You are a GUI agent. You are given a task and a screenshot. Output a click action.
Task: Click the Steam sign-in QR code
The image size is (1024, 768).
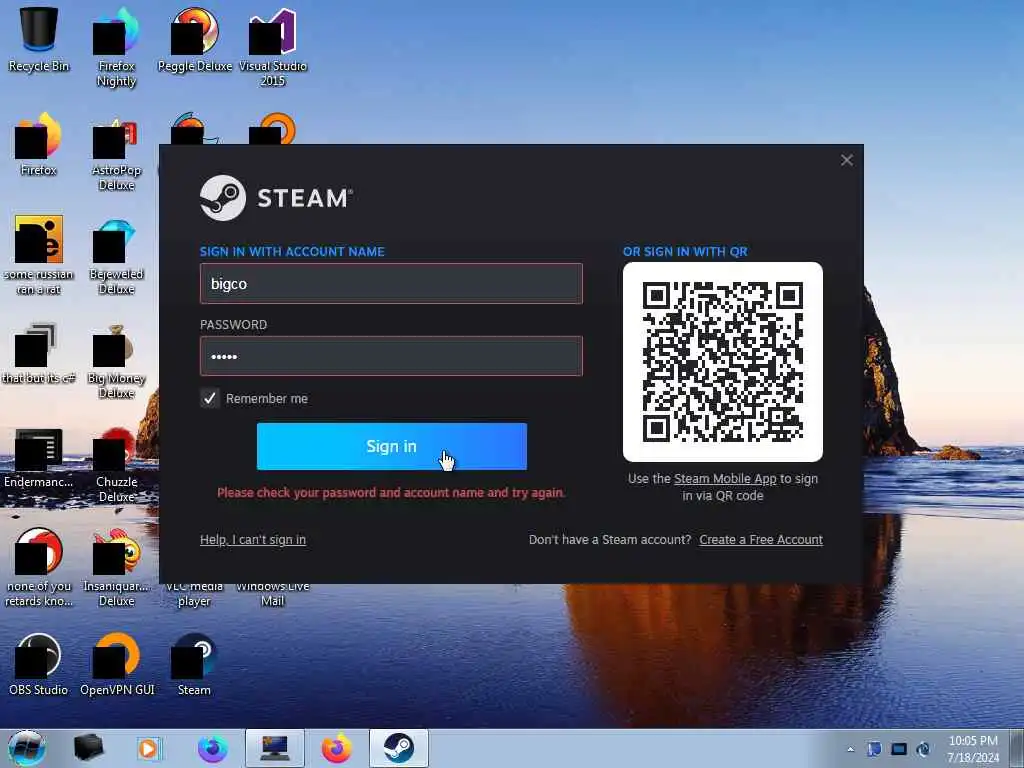723,362
